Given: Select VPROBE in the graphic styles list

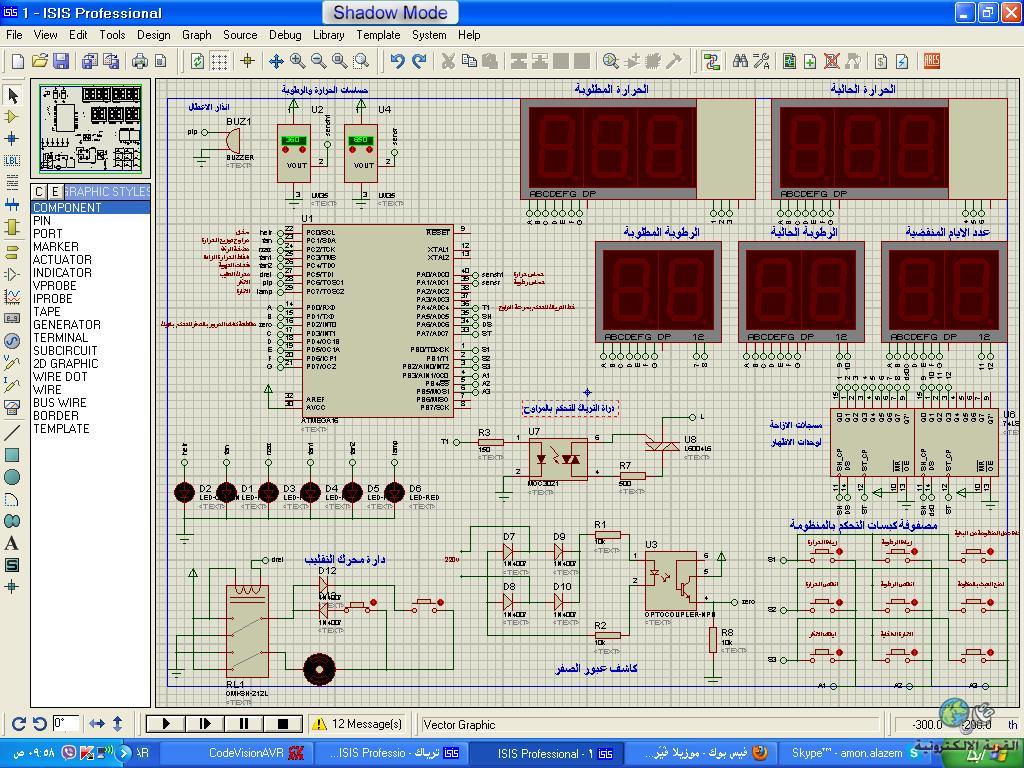Looking at the screenshot, I should click(x=91, y=285).
